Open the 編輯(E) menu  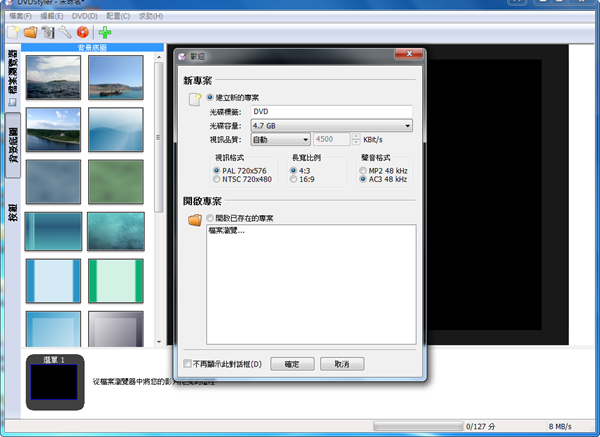(x=52, y=16)
